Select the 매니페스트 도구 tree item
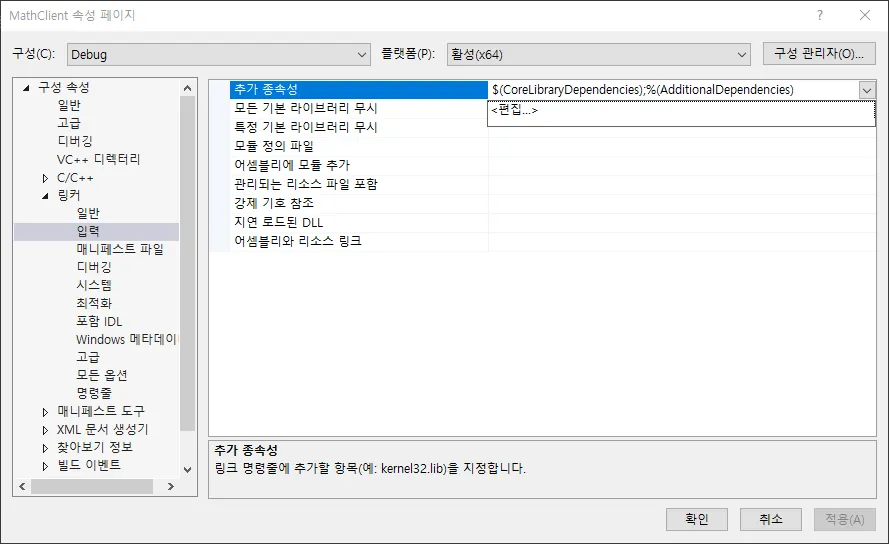The image size is (889, 544). point(101,411)
